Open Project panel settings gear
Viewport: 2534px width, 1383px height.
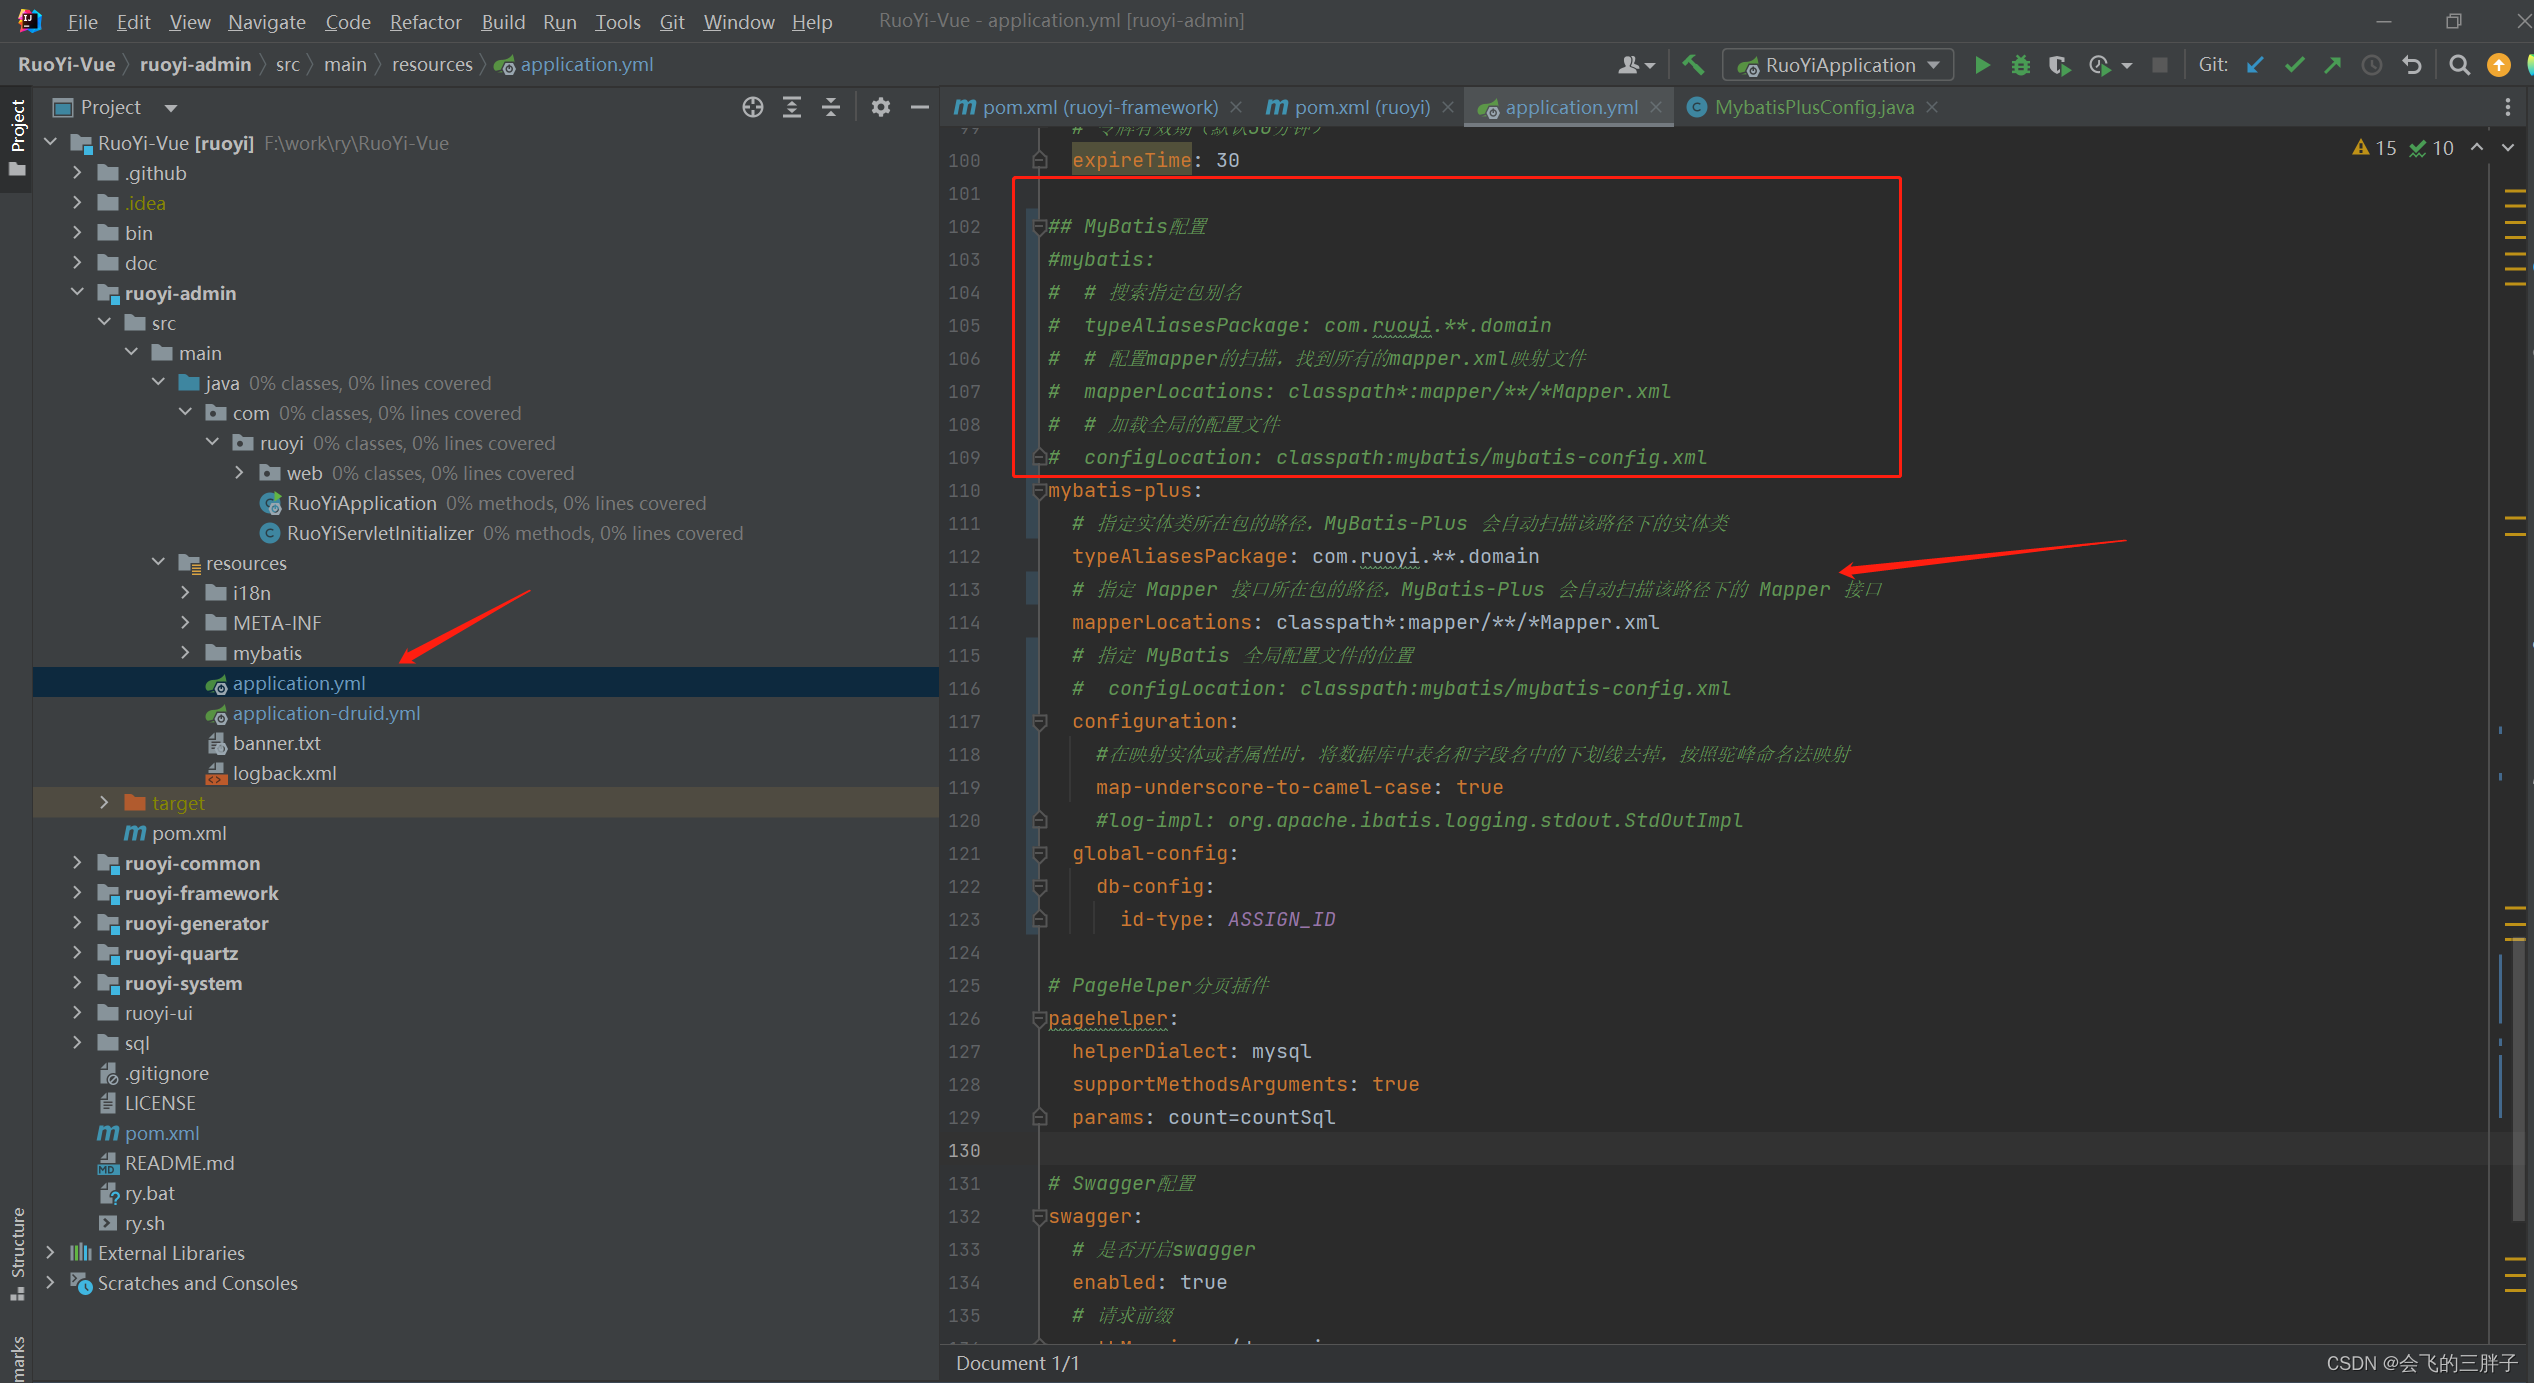[x=880, y=107]
